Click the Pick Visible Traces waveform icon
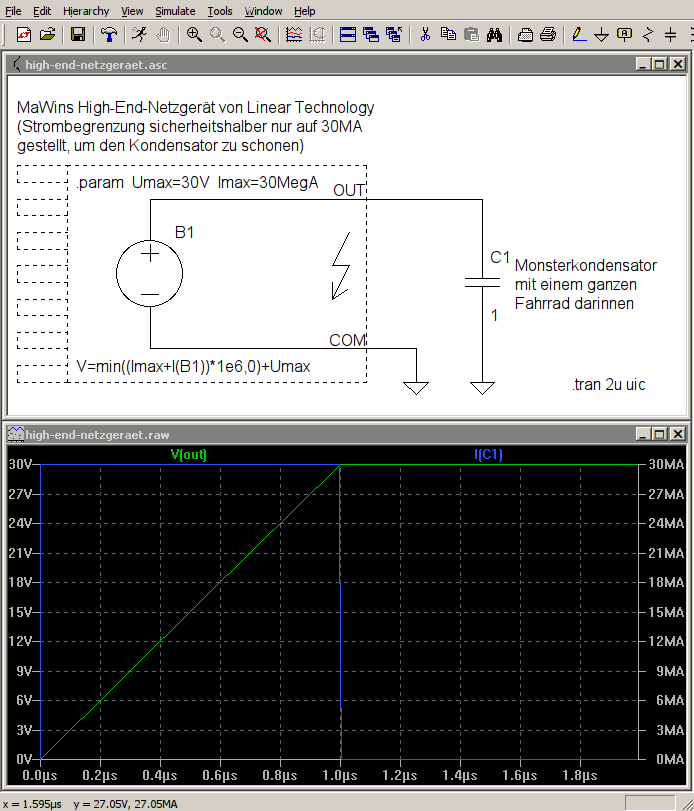The height and width of the screenshot is (811, 694). tap(294, 35)
